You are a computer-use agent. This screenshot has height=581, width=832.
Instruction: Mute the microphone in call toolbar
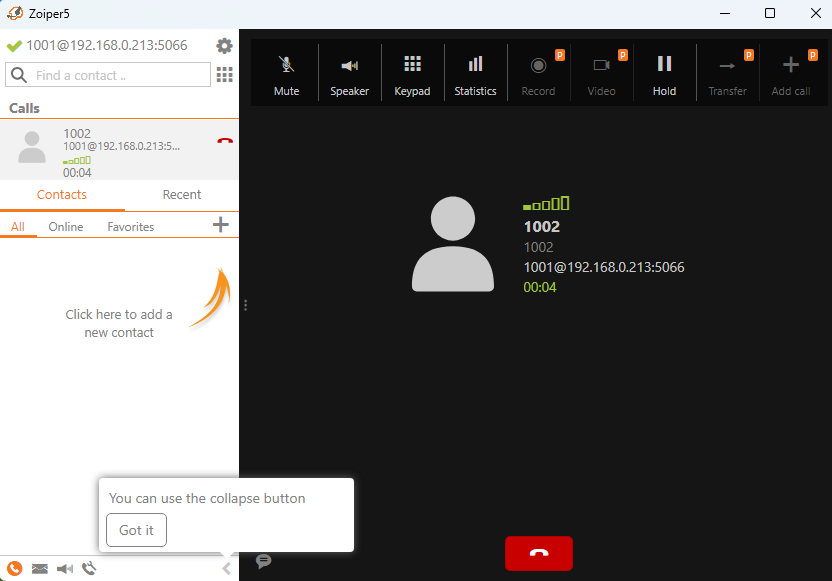point(286,73)
